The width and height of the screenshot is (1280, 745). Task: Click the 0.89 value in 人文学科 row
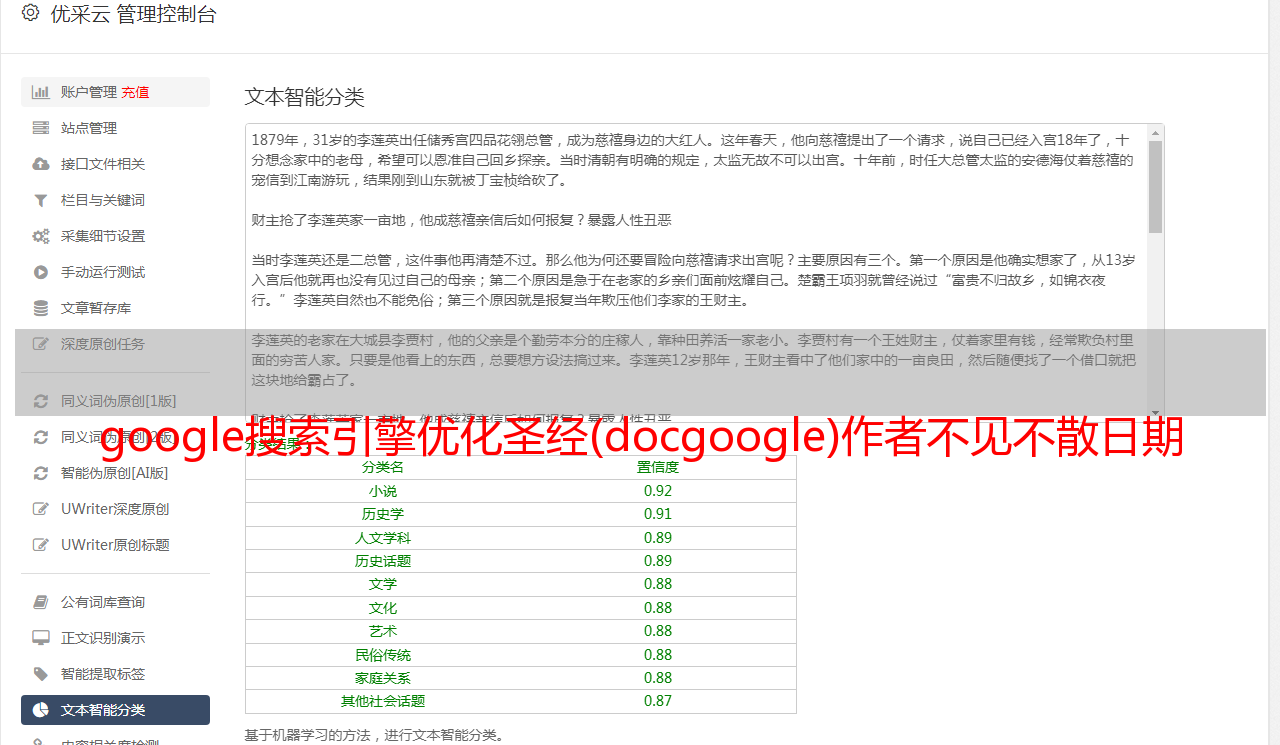coord(658,538)
